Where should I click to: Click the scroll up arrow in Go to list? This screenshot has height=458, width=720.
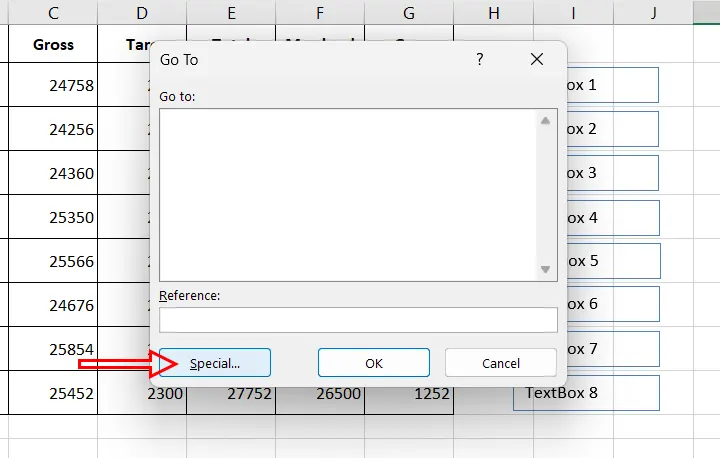tap(545, 121)
